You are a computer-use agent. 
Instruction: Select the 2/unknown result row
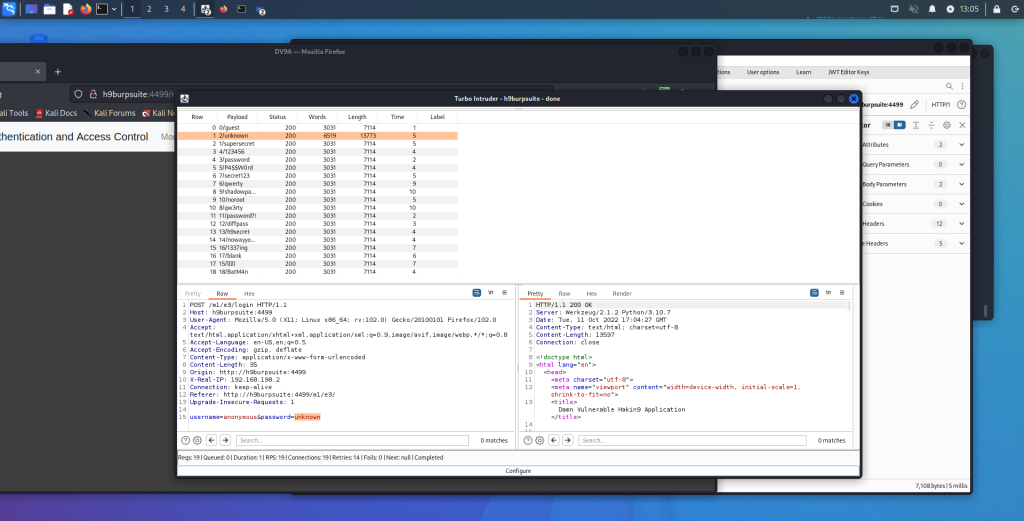[x=317, y=136]
